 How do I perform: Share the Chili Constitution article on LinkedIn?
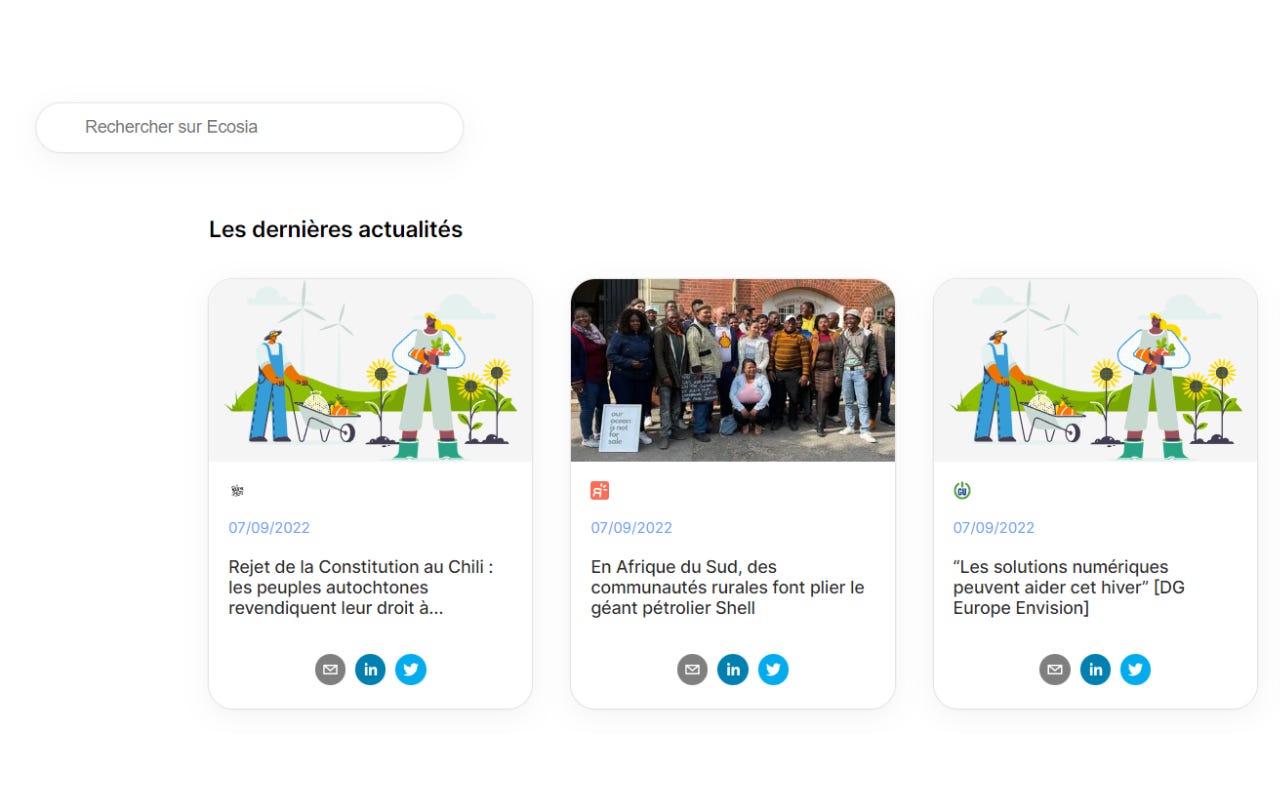pos(370,669)
